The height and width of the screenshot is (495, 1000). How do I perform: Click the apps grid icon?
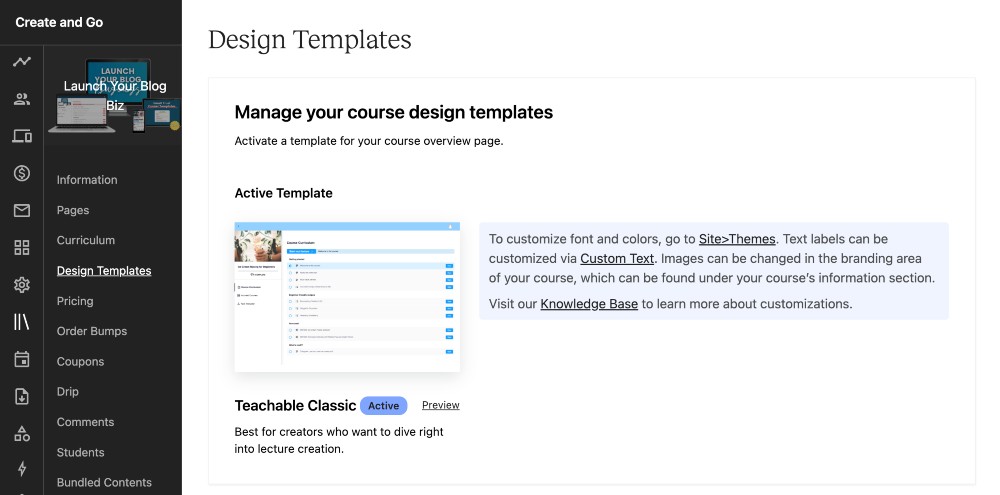tap(21, 247)
